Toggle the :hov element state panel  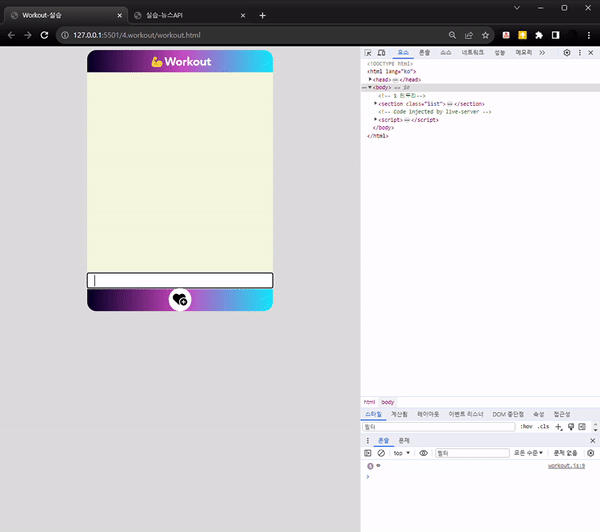527,426
